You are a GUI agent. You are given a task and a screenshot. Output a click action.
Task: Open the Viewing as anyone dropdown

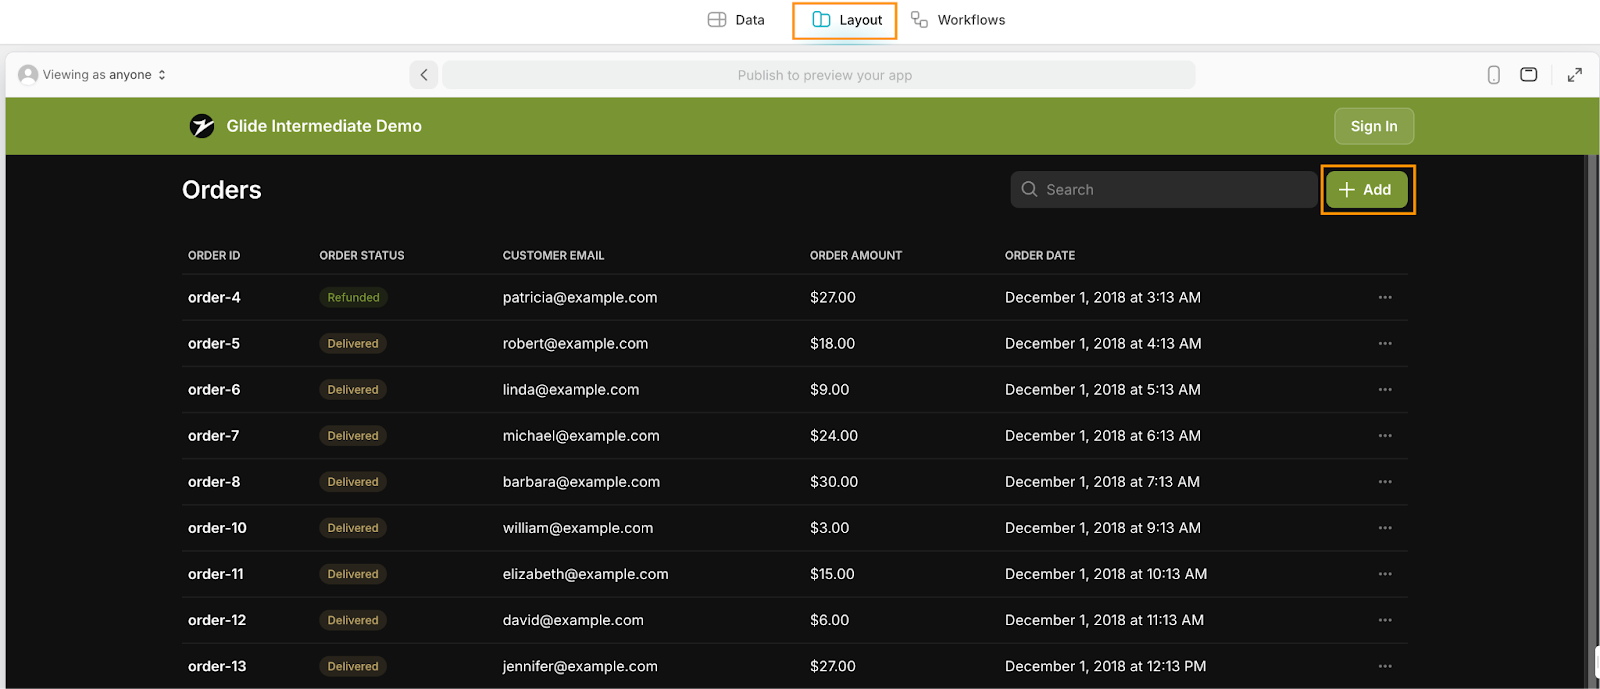[93, 75]
